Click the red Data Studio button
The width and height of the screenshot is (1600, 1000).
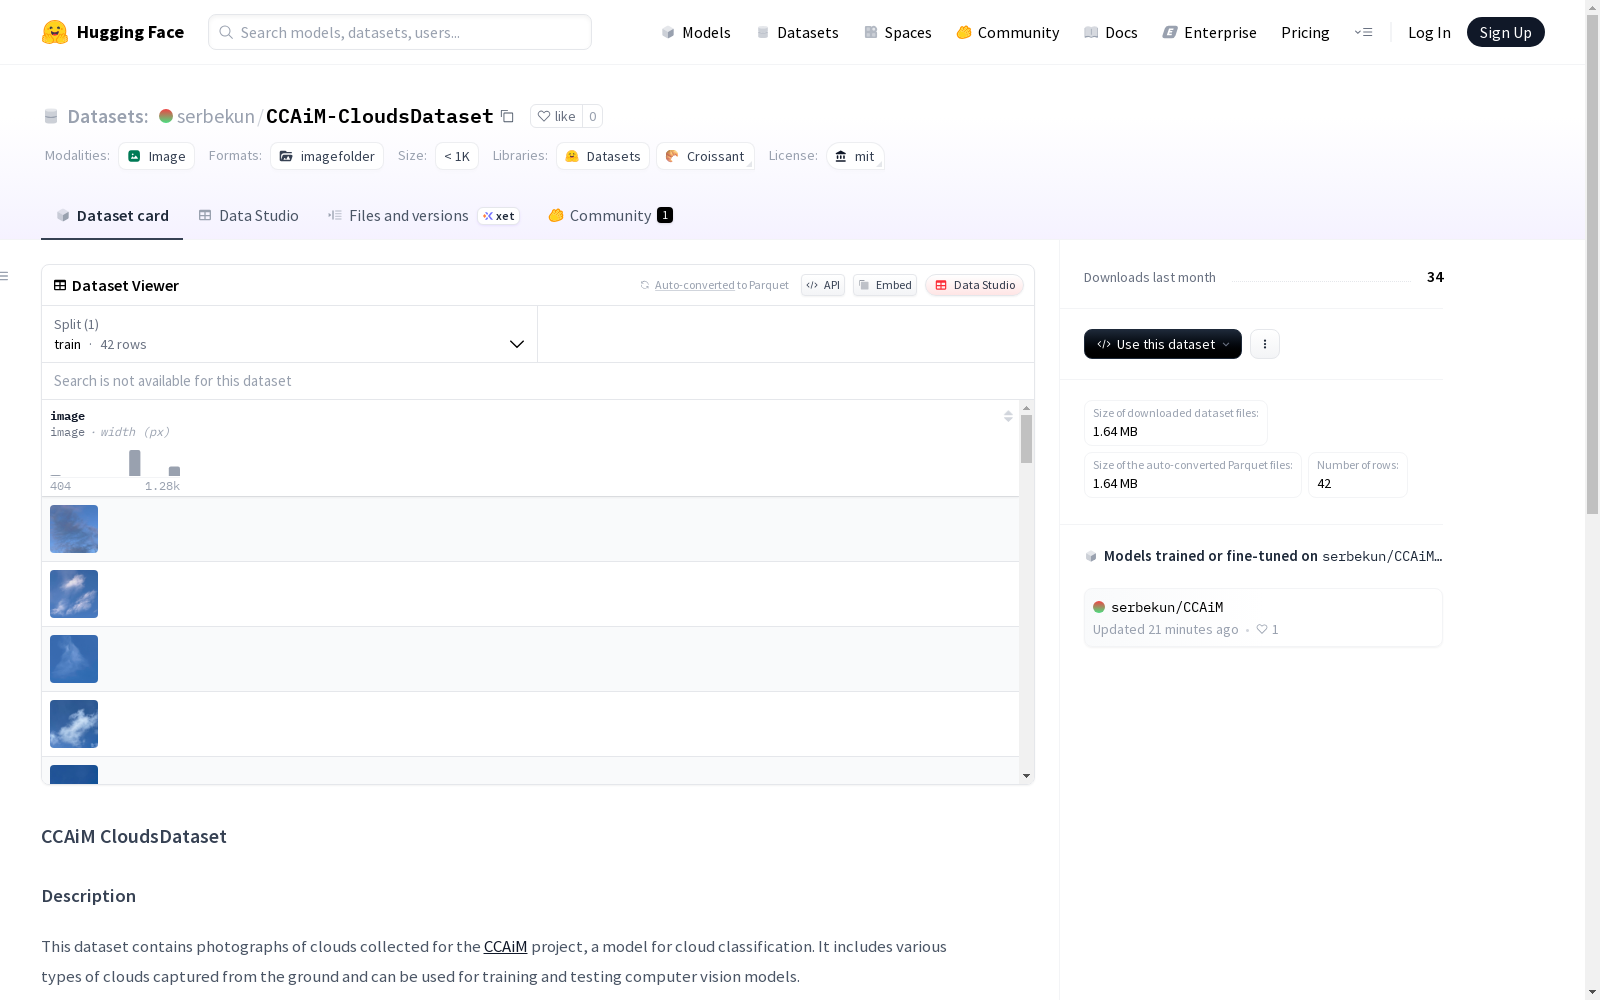975,285
